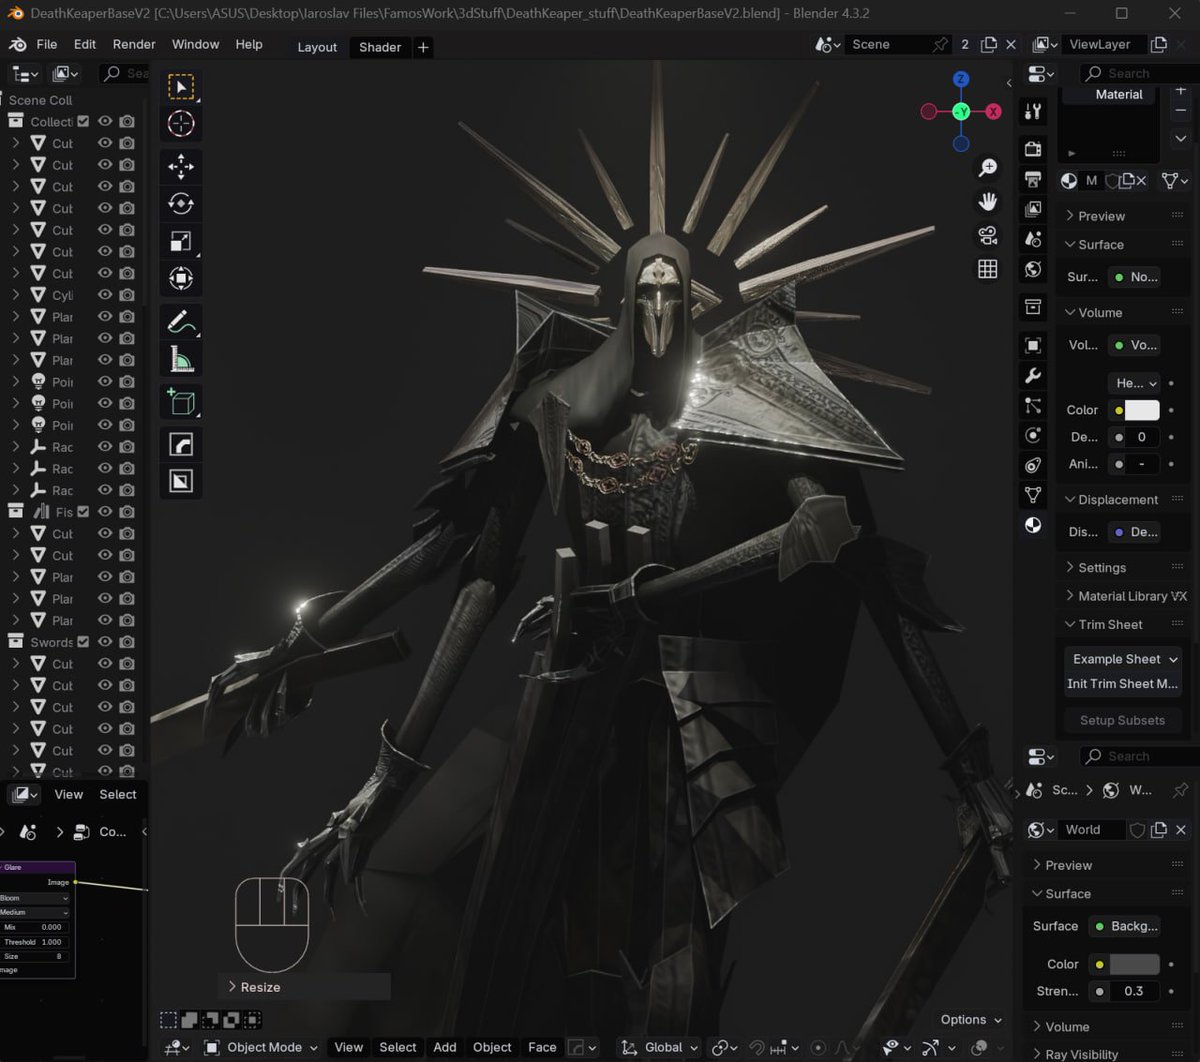Choose the Annotate pencil tool
Screen dimensions: 1200x1062
pos(181,322)
